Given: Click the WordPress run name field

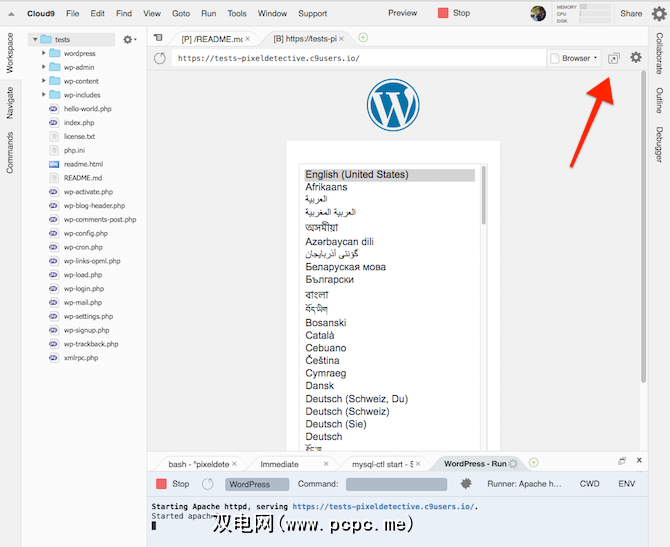Looking at the screenshot, I should tap(257, 484).
